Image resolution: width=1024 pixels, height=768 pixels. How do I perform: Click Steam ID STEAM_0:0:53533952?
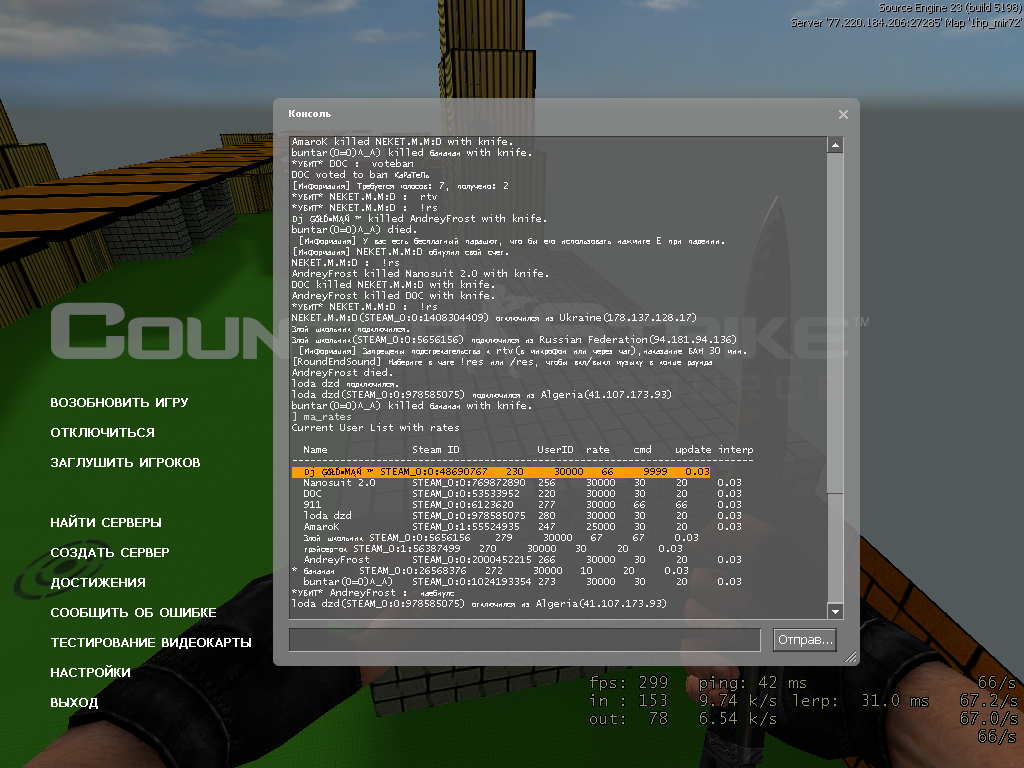coord(466,494)
